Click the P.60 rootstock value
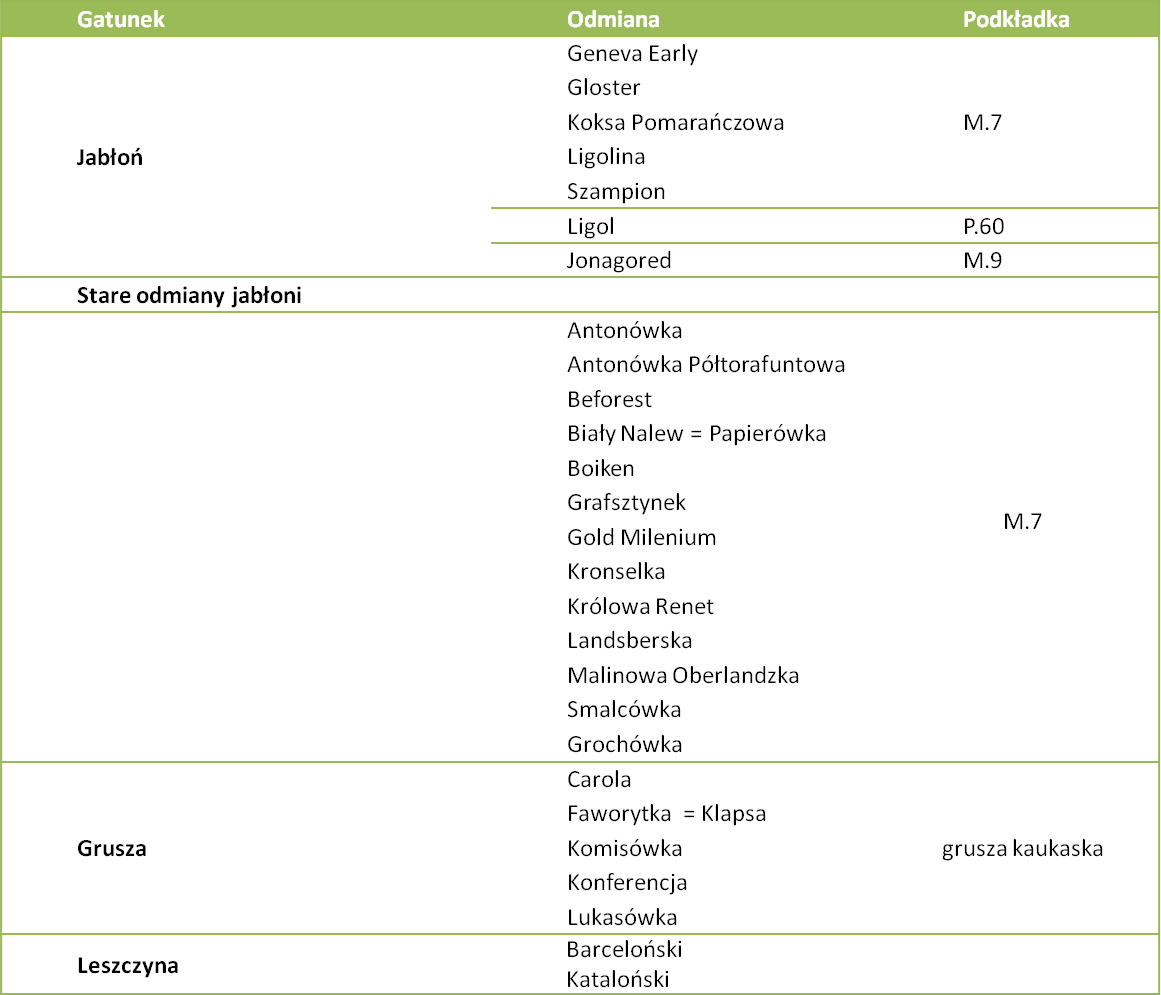Image resolution: width=1161 pixels, height=995 pixels. 983,226
